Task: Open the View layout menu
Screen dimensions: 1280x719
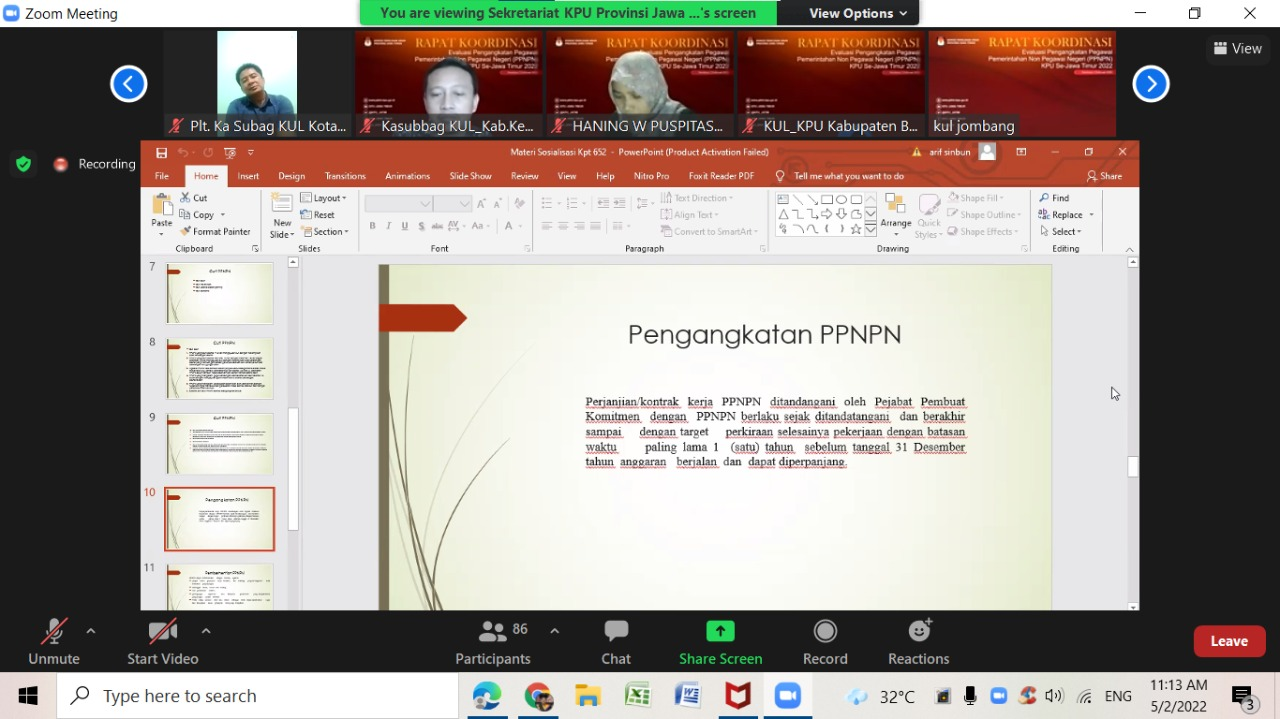Action: point(1237,48)
